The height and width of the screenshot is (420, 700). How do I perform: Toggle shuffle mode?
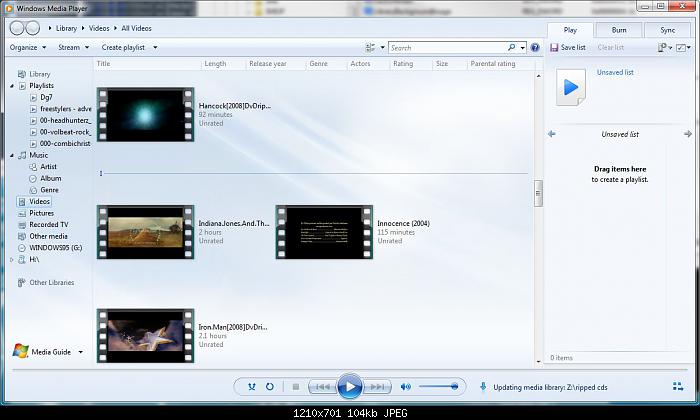[252, 387]
